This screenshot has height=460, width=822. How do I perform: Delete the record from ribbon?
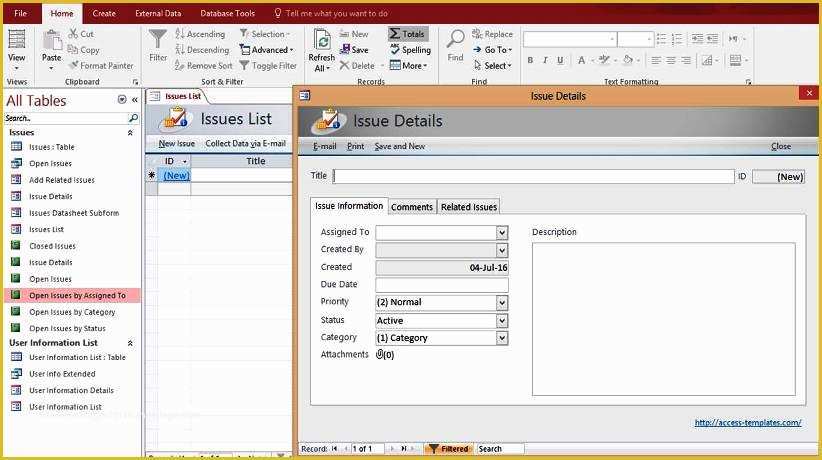point(357,66)
